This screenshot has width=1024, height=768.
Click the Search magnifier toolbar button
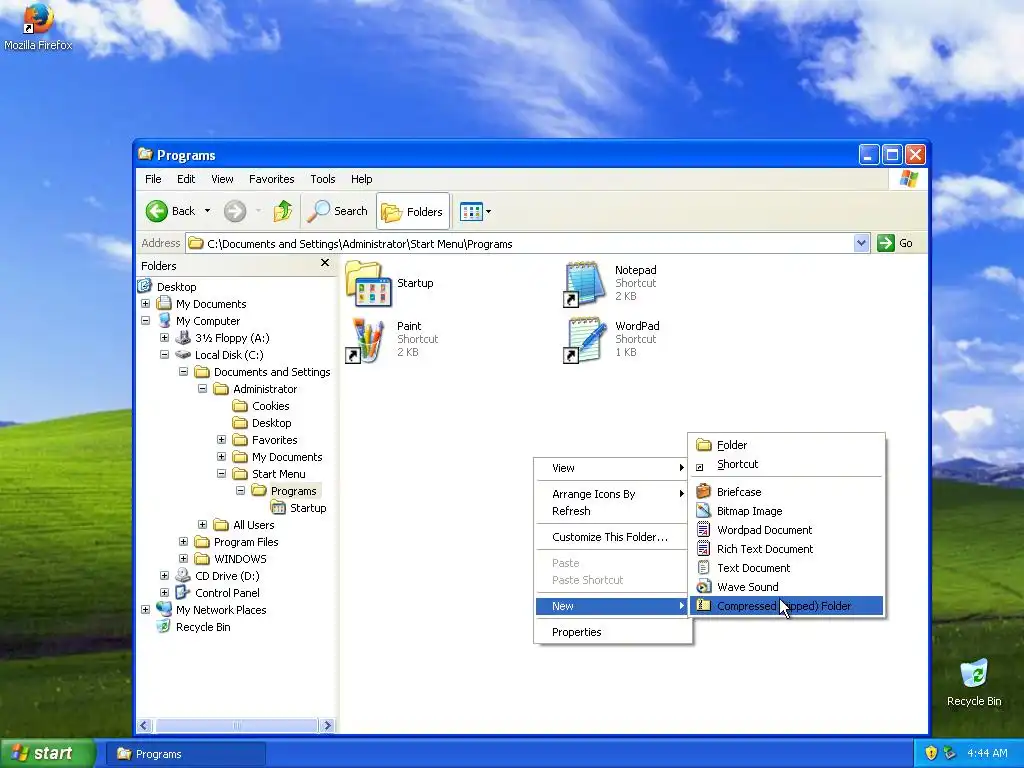[x=338, y=211]
